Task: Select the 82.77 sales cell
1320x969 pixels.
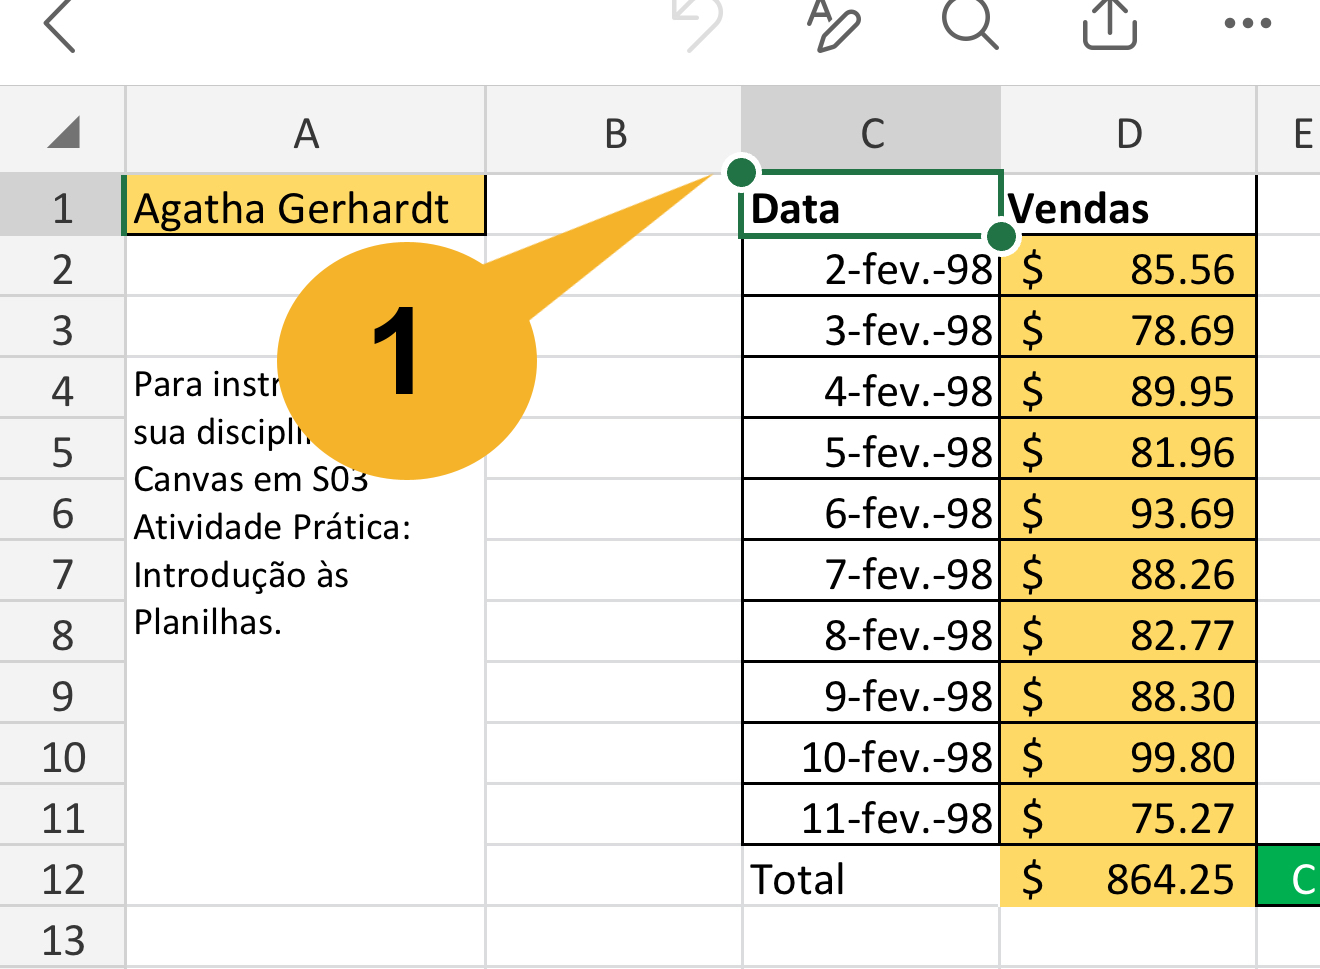Action: pyautogui.click(x=1129, y=634)
